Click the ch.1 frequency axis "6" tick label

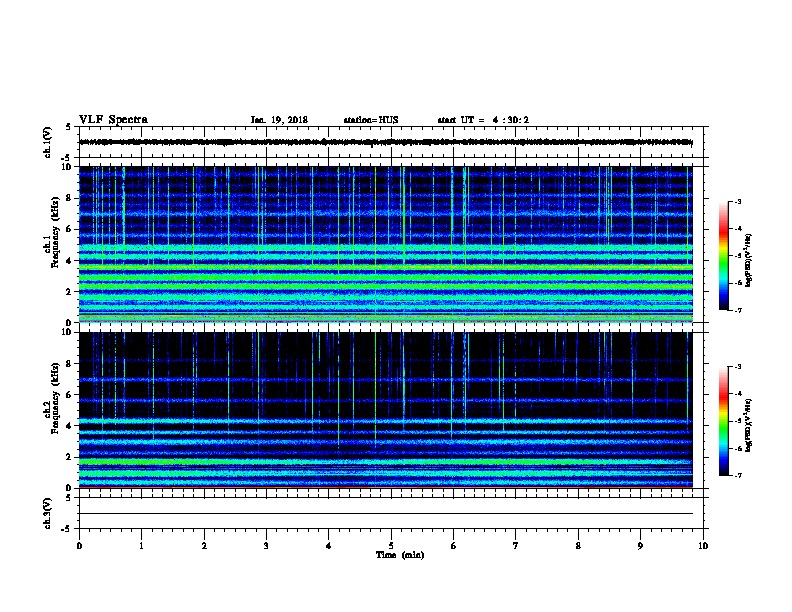tap(70, 229)
